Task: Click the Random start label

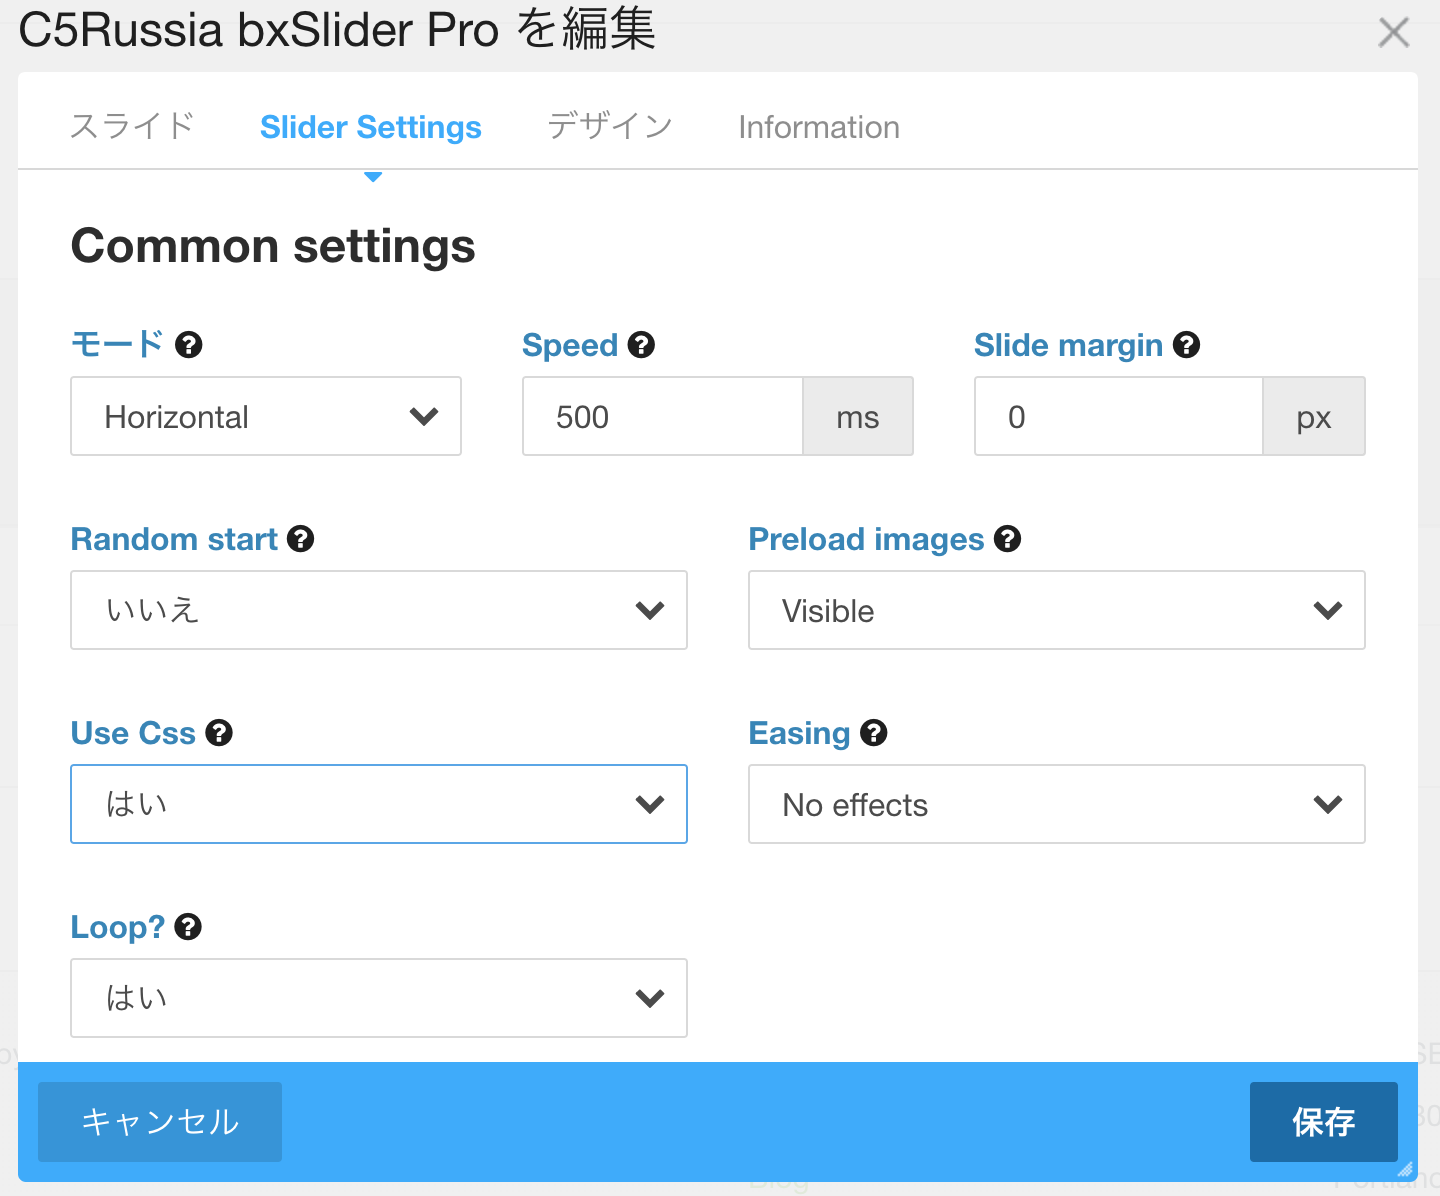Action: [x=174, y=539]
